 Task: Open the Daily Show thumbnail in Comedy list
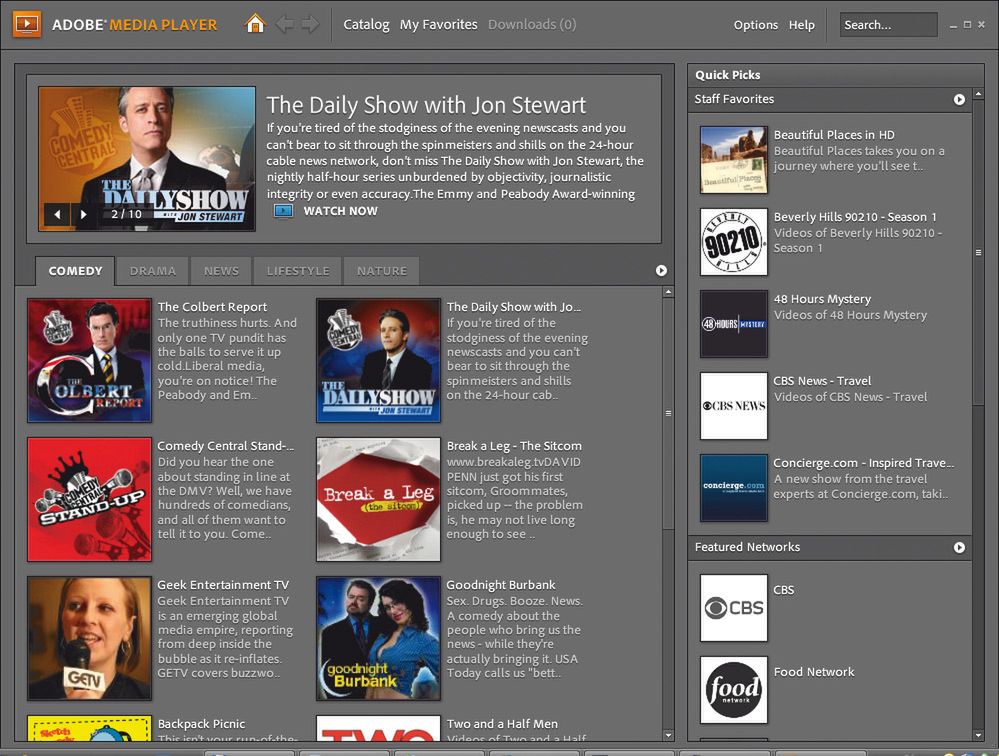pyautogui.click(x=378, y=360)
